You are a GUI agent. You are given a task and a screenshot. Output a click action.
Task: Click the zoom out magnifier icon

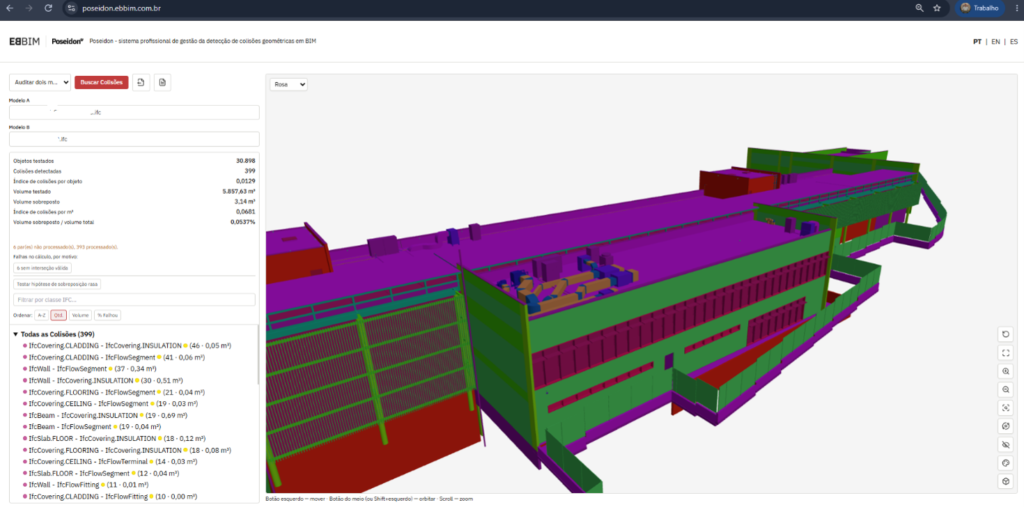(x=1006, y=389)
